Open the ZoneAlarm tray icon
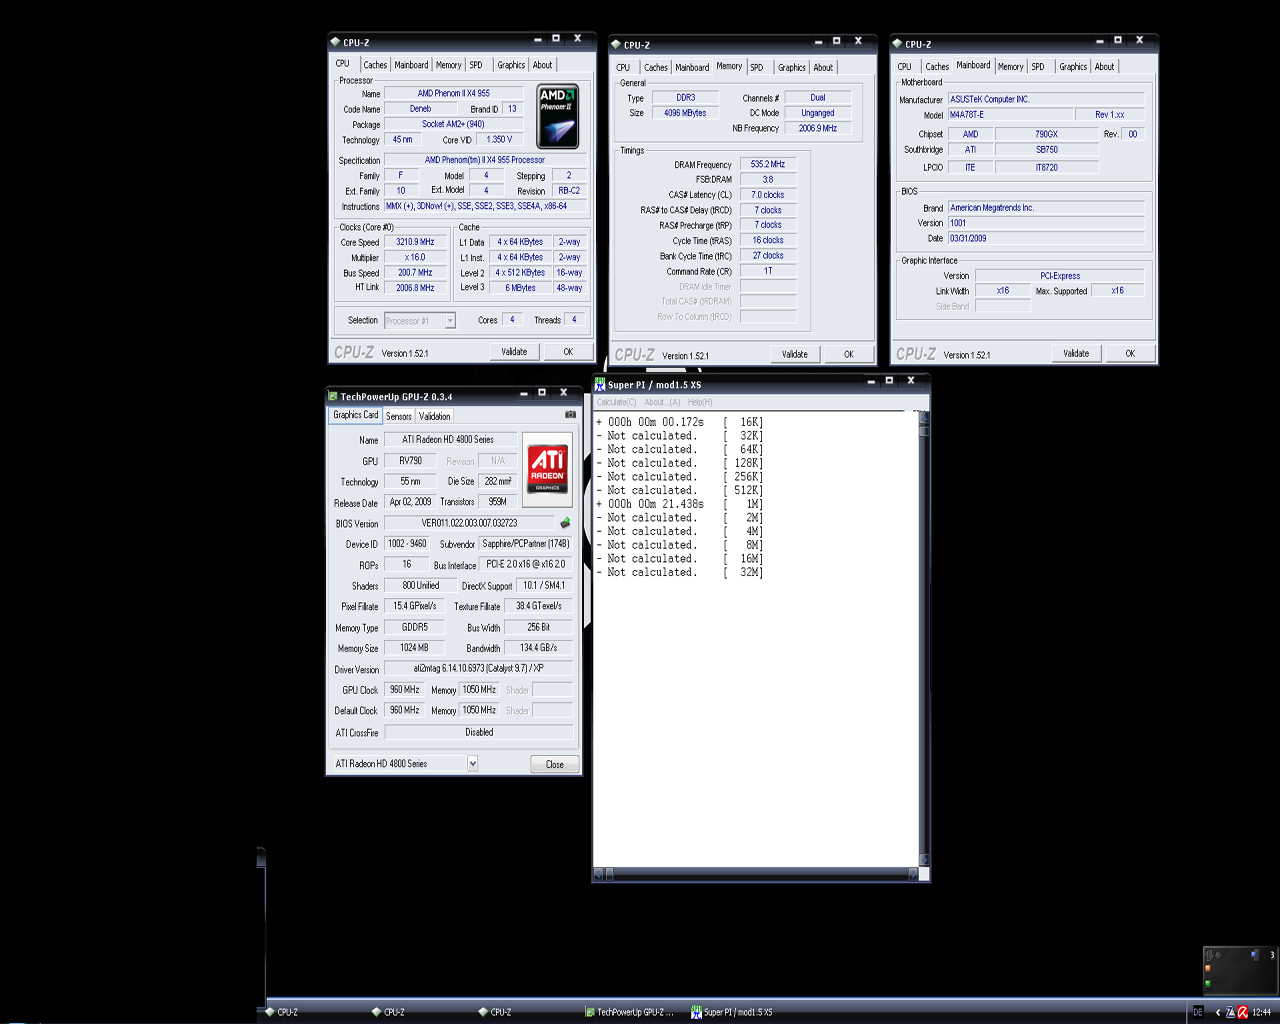This screenshot has width=1280, height=1024. pyautogui.click(x=1230, y=1012)
